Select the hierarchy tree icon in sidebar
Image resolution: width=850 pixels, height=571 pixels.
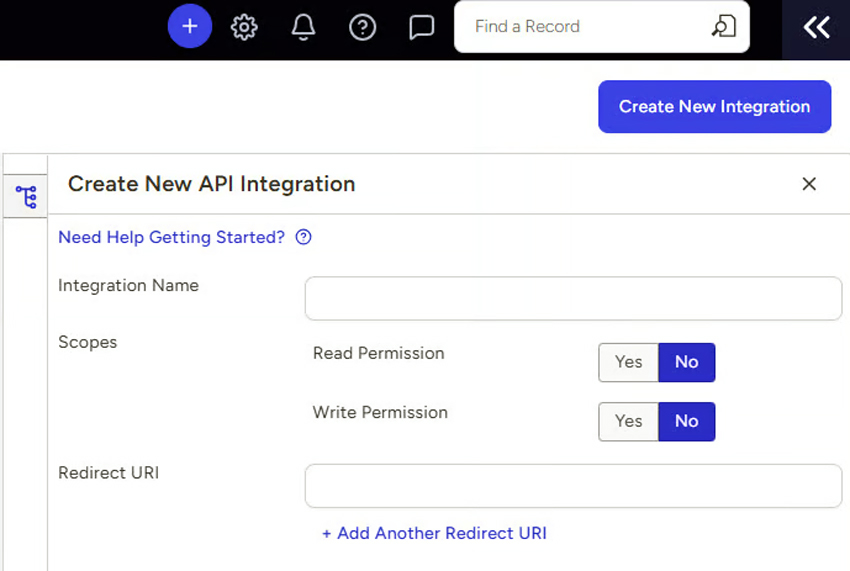pos(26,197)
